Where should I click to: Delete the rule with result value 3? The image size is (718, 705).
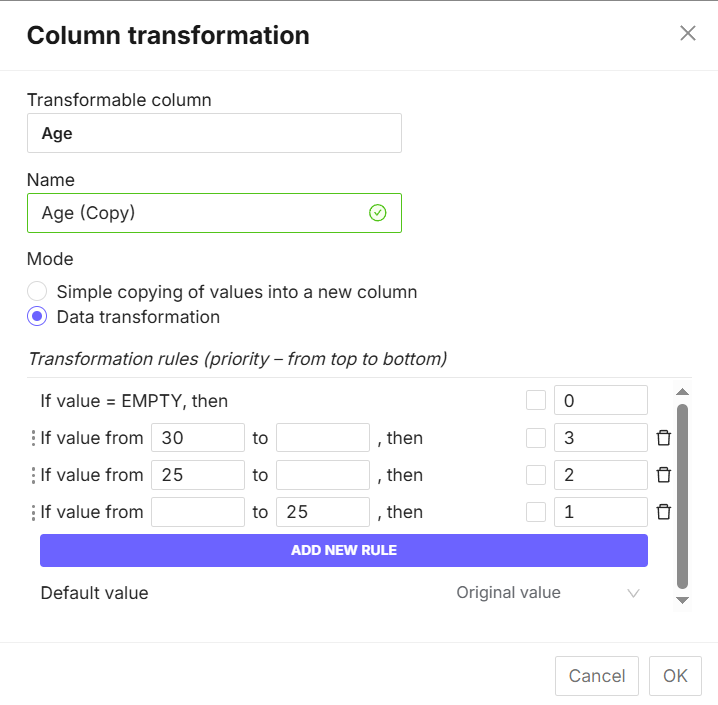664,438
